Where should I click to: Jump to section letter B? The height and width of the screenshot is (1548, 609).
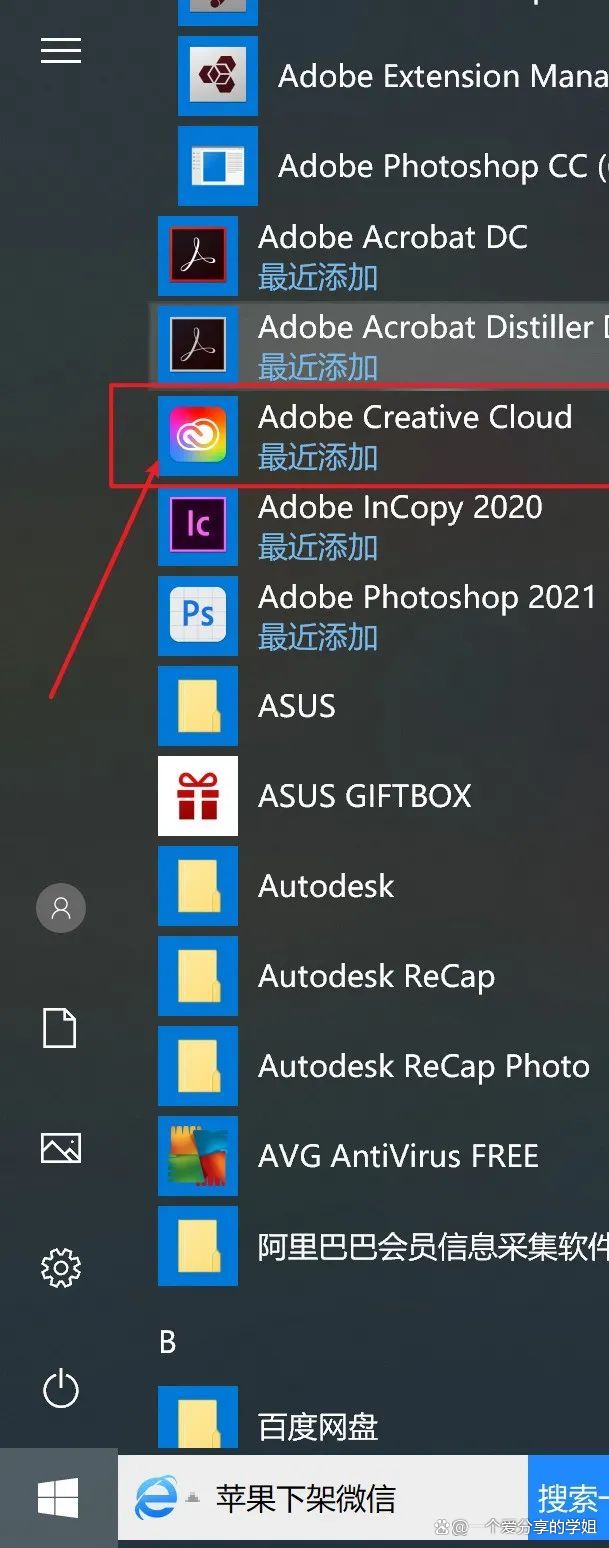[x=167, y=1343]
